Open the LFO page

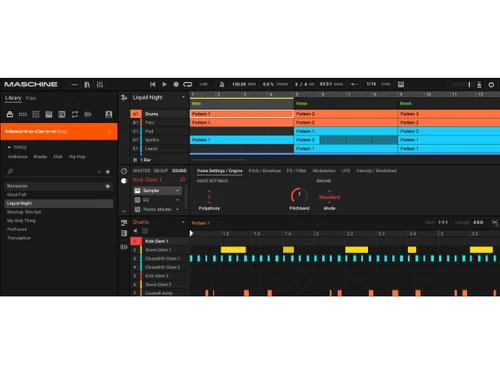pyautogui.click(x=346, y=171)
